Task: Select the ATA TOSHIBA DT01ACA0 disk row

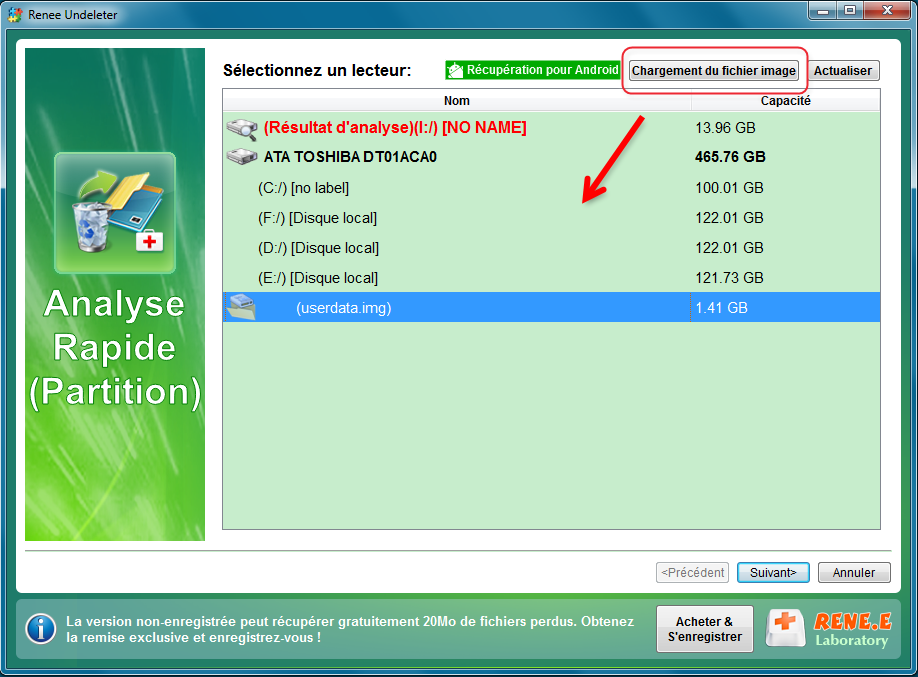Action: (x=552, y=157)
